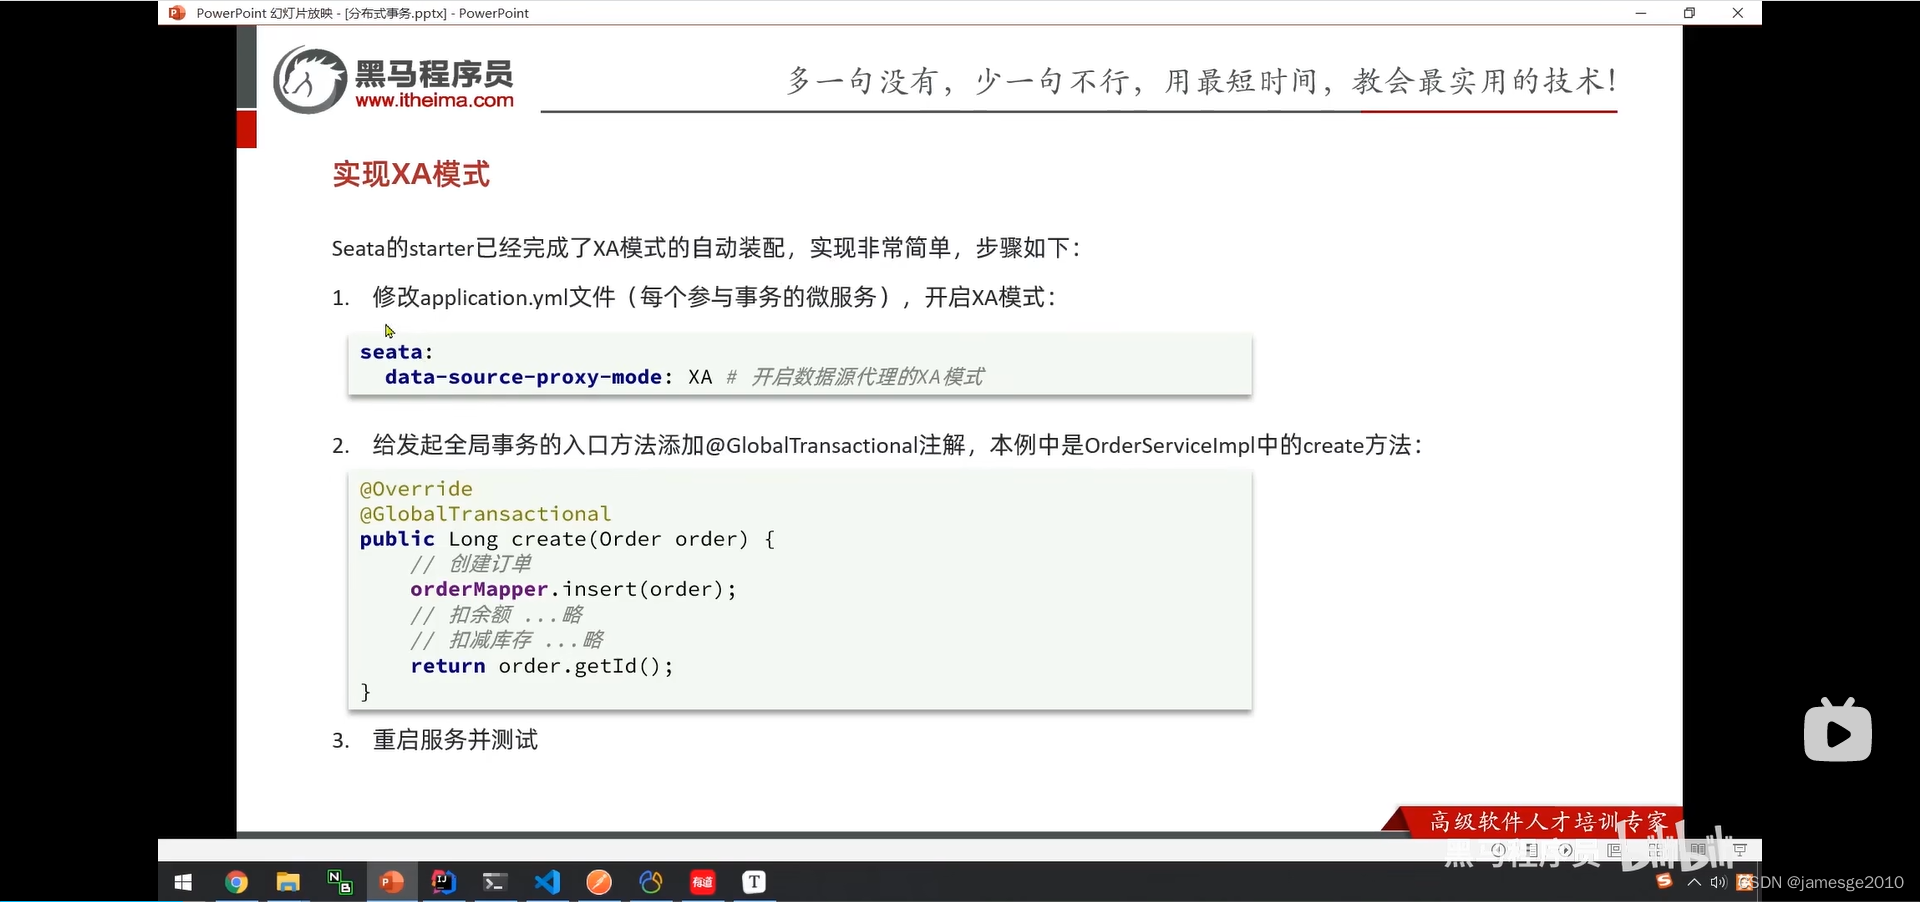1920x902 pixels.
Task: Open the Windows Start menu
Action: pos(183,882)
